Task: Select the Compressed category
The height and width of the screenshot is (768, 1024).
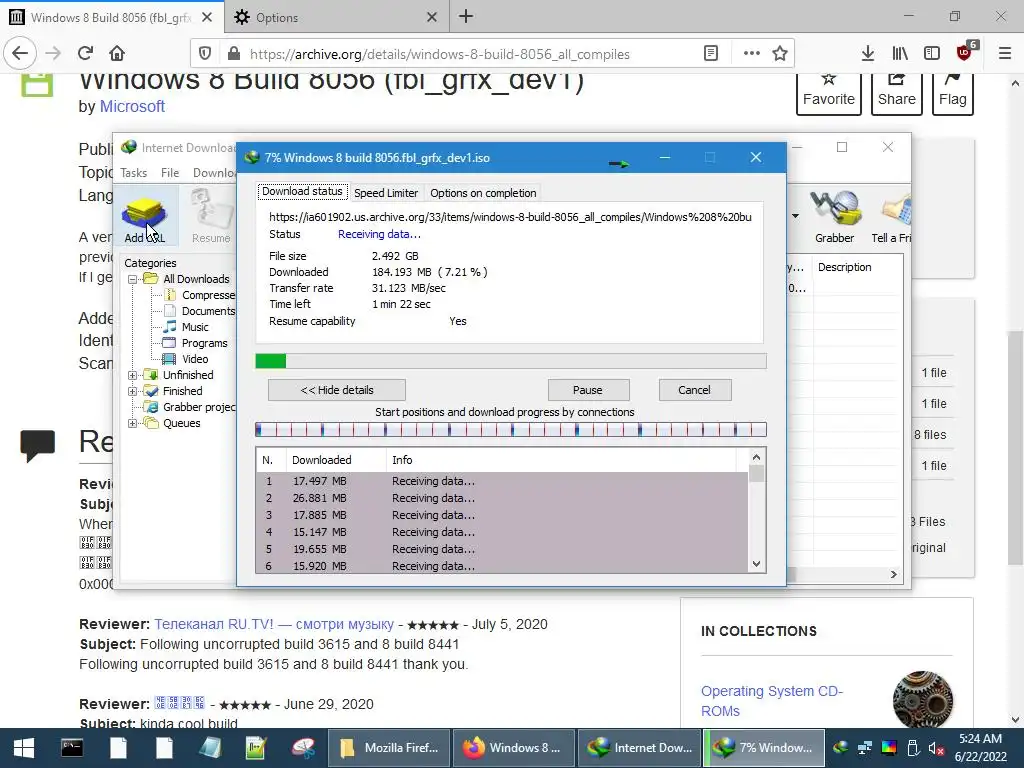Action: [208, 295]
